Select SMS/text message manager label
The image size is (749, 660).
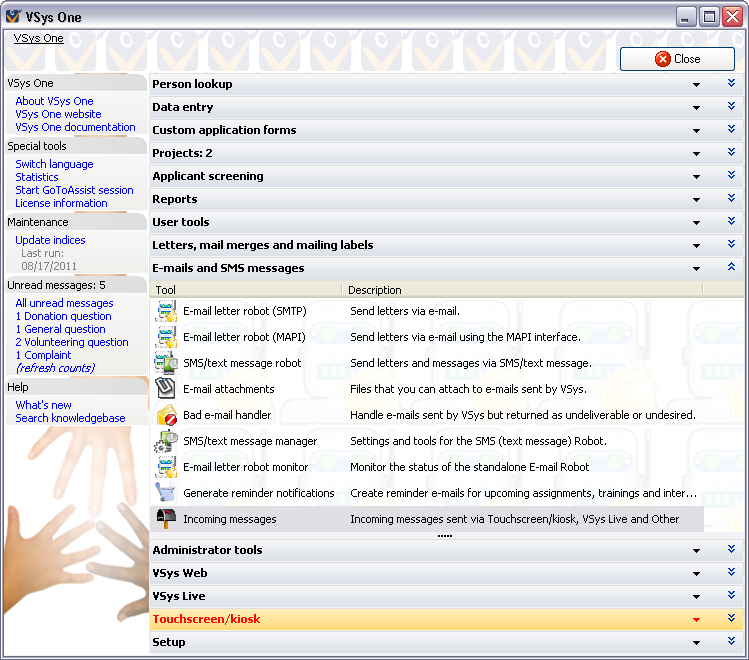coord(250,441)
